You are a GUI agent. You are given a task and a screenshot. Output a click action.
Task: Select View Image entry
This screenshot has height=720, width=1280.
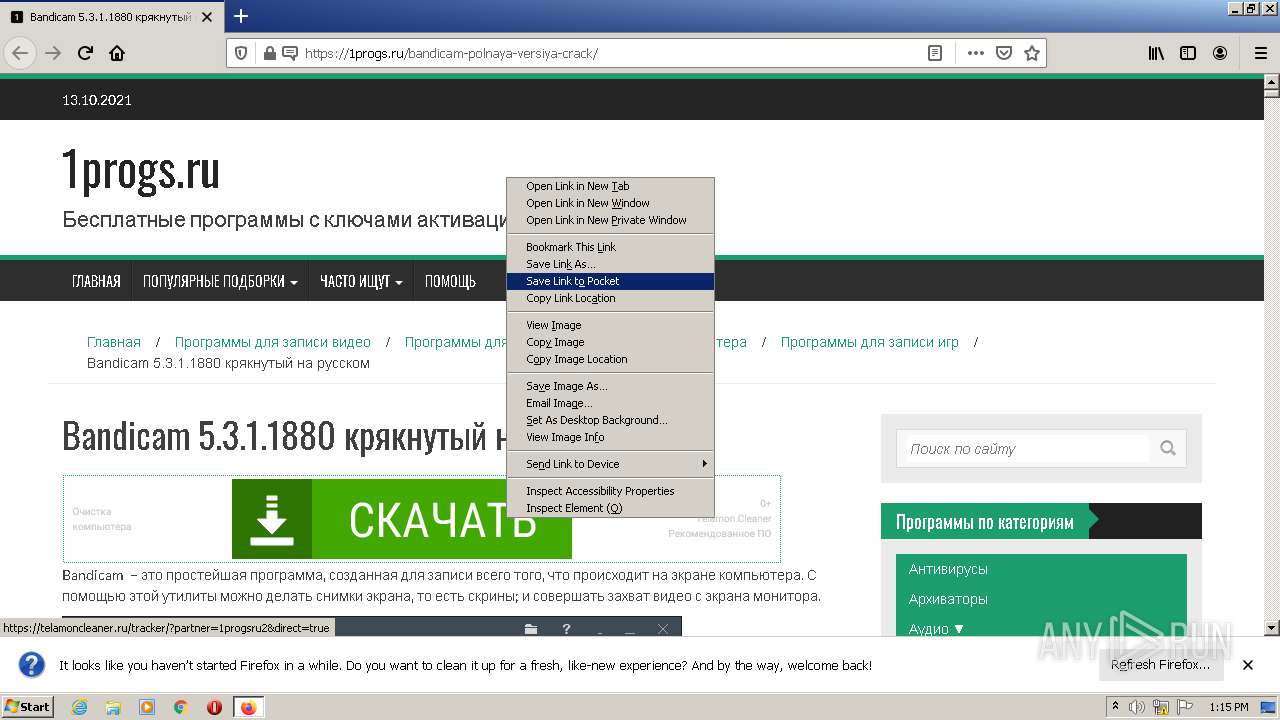tap(610, 325)
